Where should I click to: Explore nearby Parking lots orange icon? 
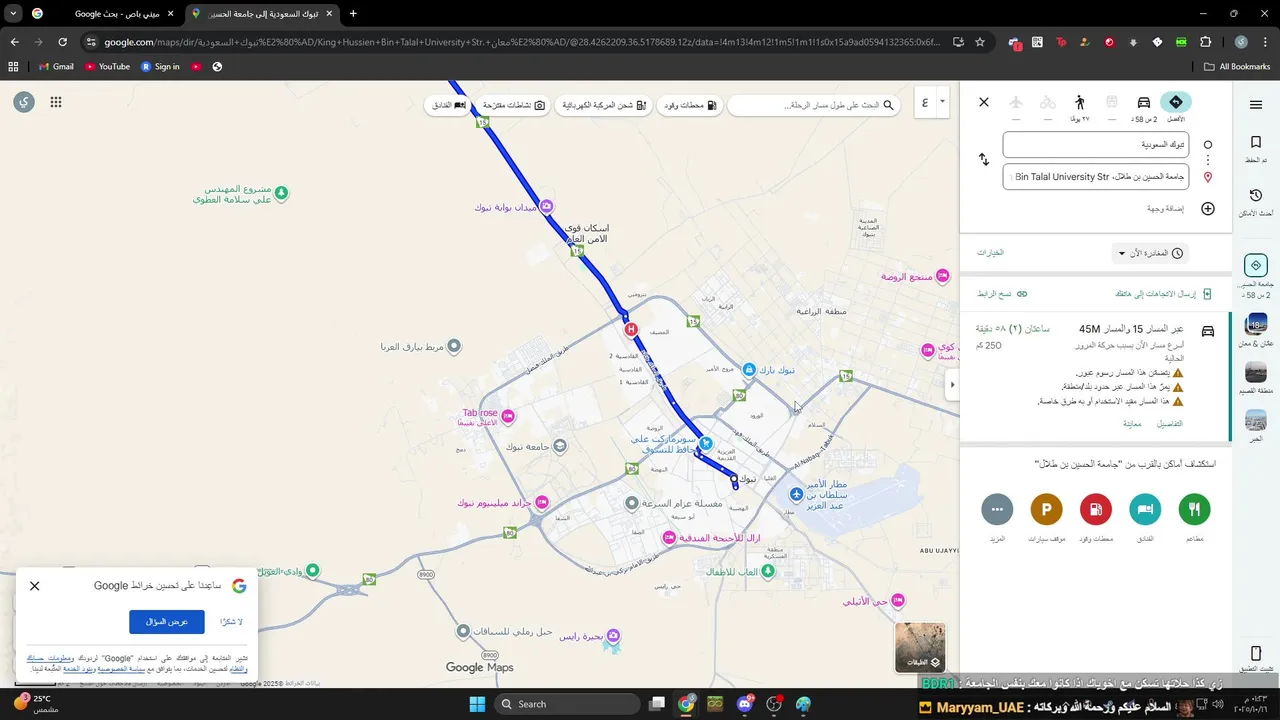coord(1046,509)
